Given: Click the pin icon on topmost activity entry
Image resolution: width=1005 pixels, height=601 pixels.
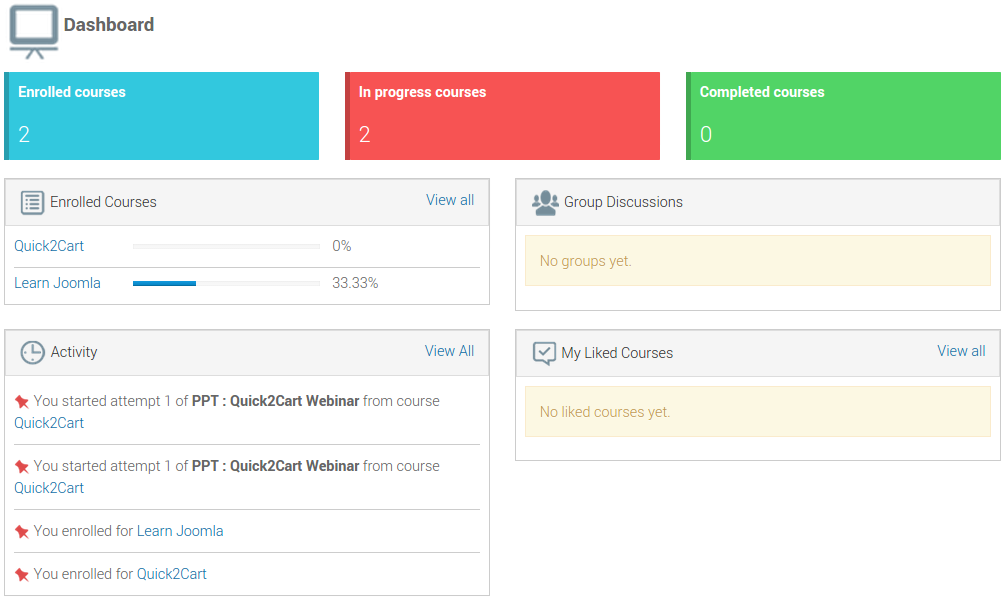Looking at the screenshot, I should pos(22,401).
